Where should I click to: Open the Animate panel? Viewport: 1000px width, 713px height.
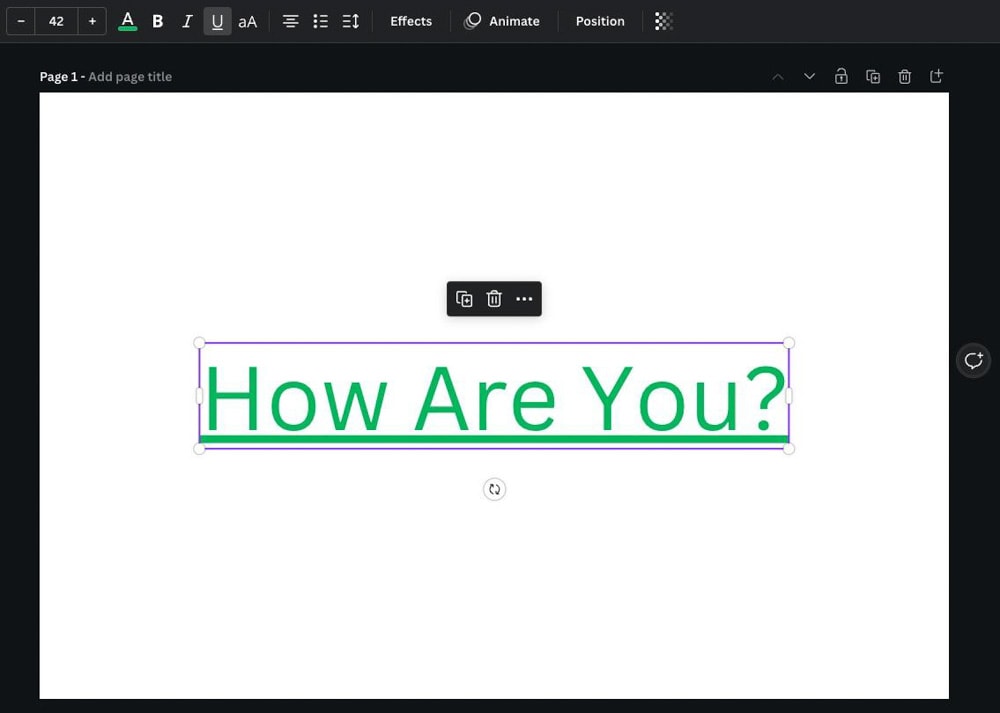[x=502, y=21]
